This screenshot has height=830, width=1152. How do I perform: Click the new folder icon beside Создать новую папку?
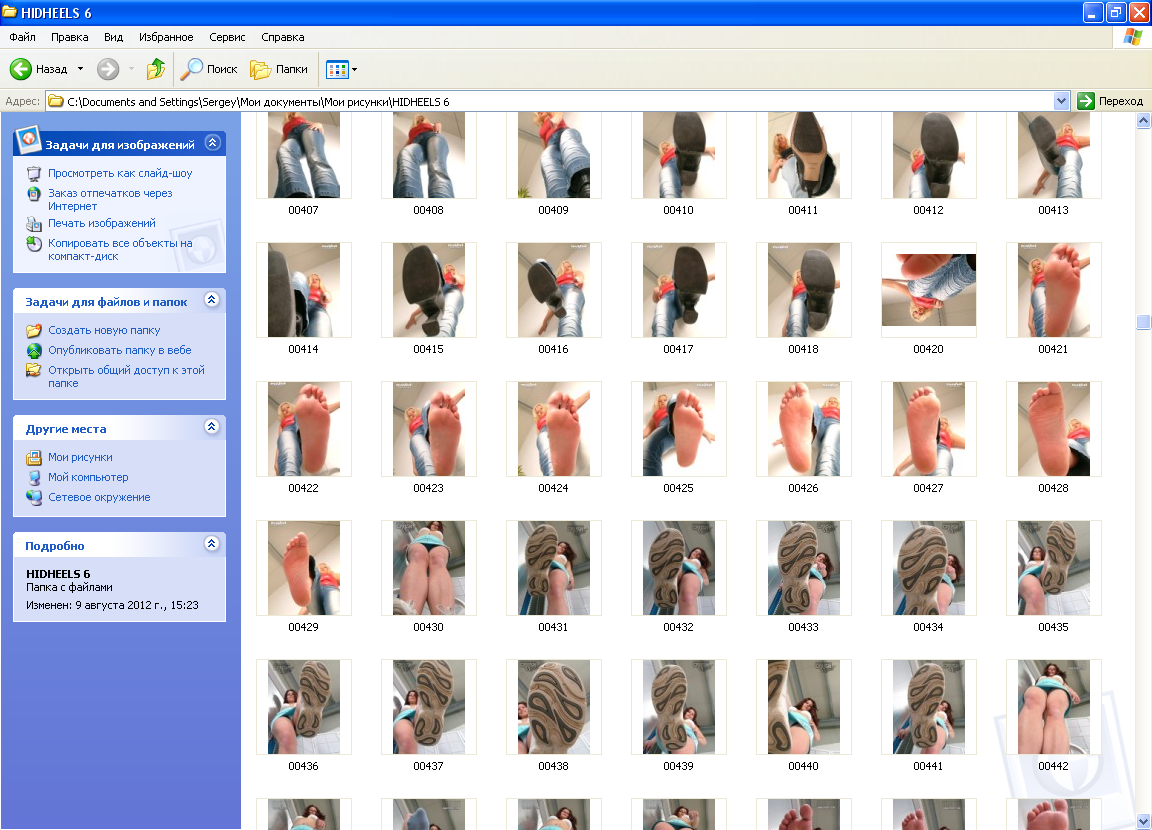click(34, 331)
